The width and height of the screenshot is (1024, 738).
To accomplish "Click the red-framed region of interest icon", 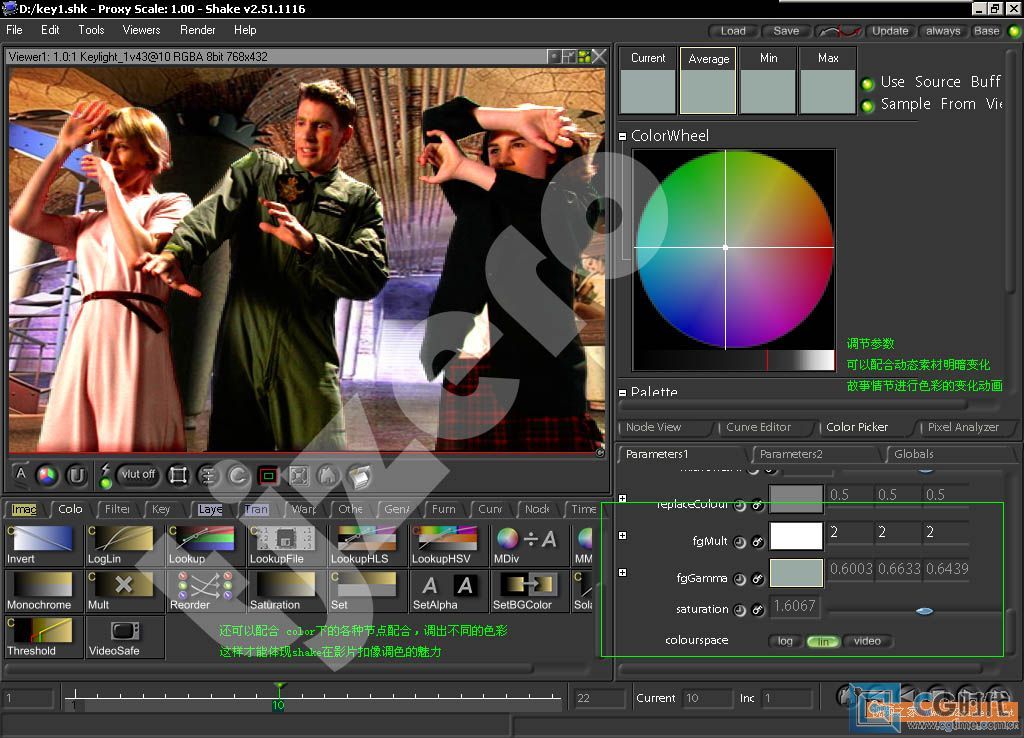I will pos(268,475).
